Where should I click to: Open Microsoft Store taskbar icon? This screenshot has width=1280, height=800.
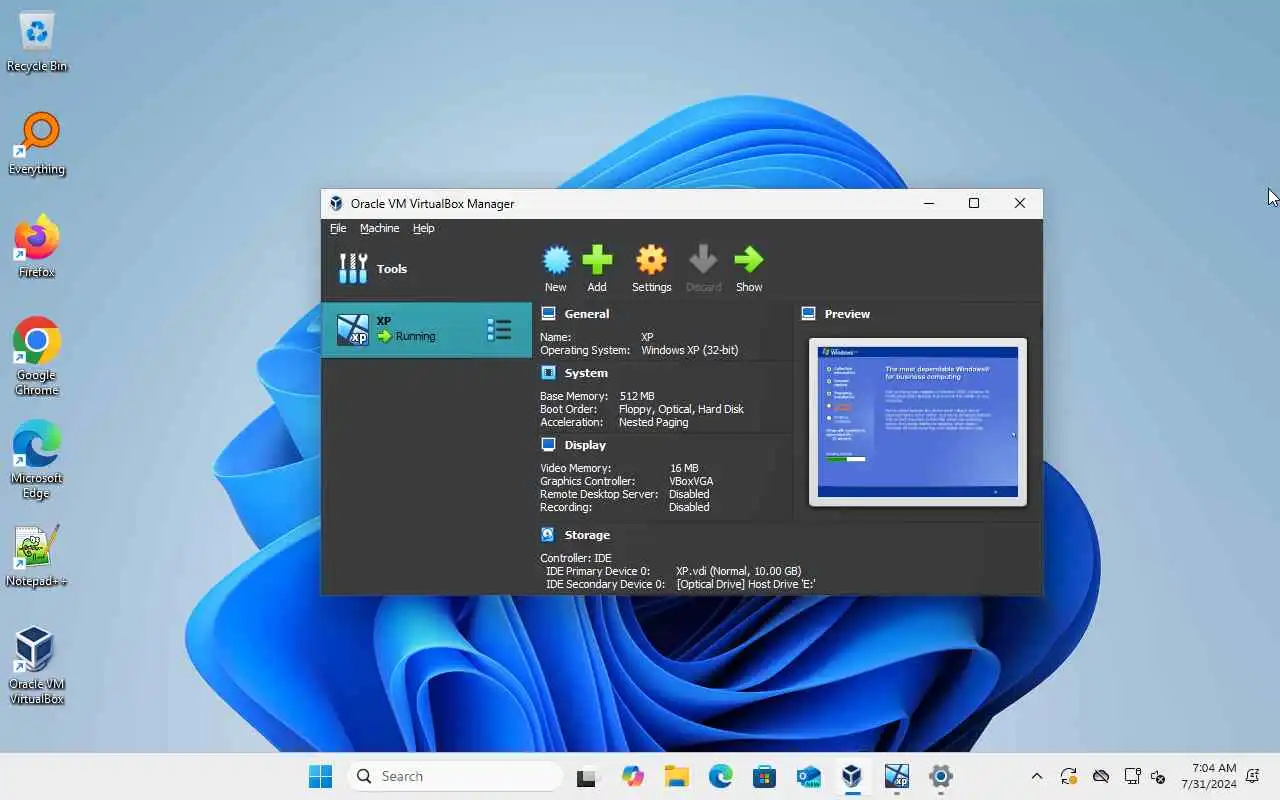pos(764,776)
